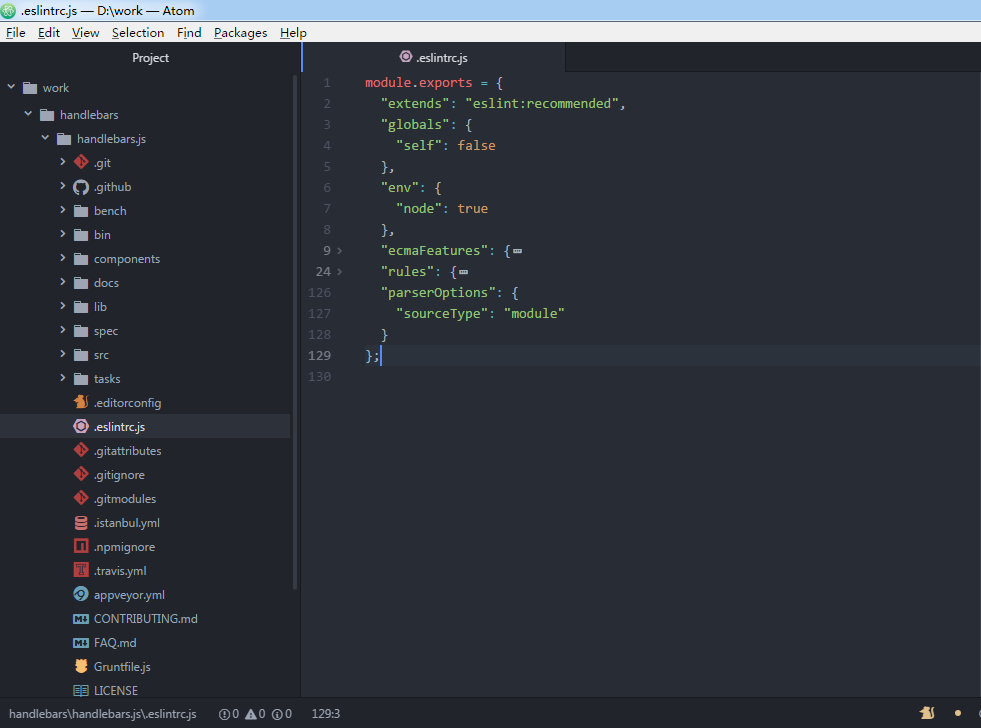
Task: Click the "sourceType" key in editor
Action: tap(442, 313)
